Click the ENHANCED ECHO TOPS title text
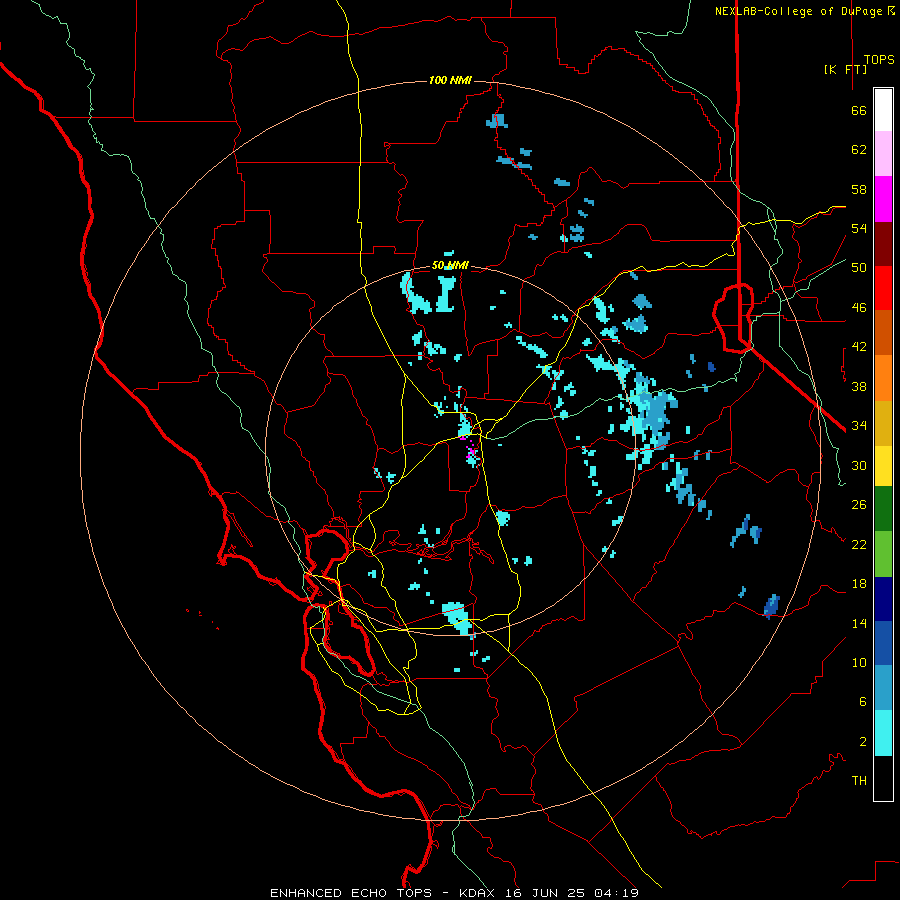This screenshot has width=900, height=900. 351,893
